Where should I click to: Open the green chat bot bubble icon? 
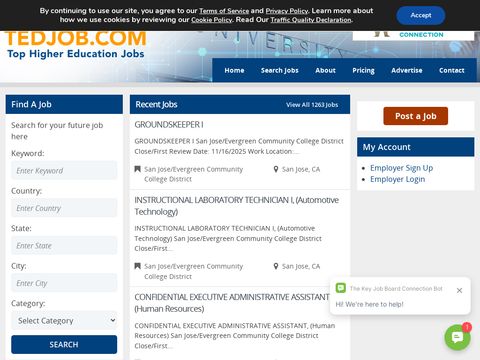coord(457,337)
